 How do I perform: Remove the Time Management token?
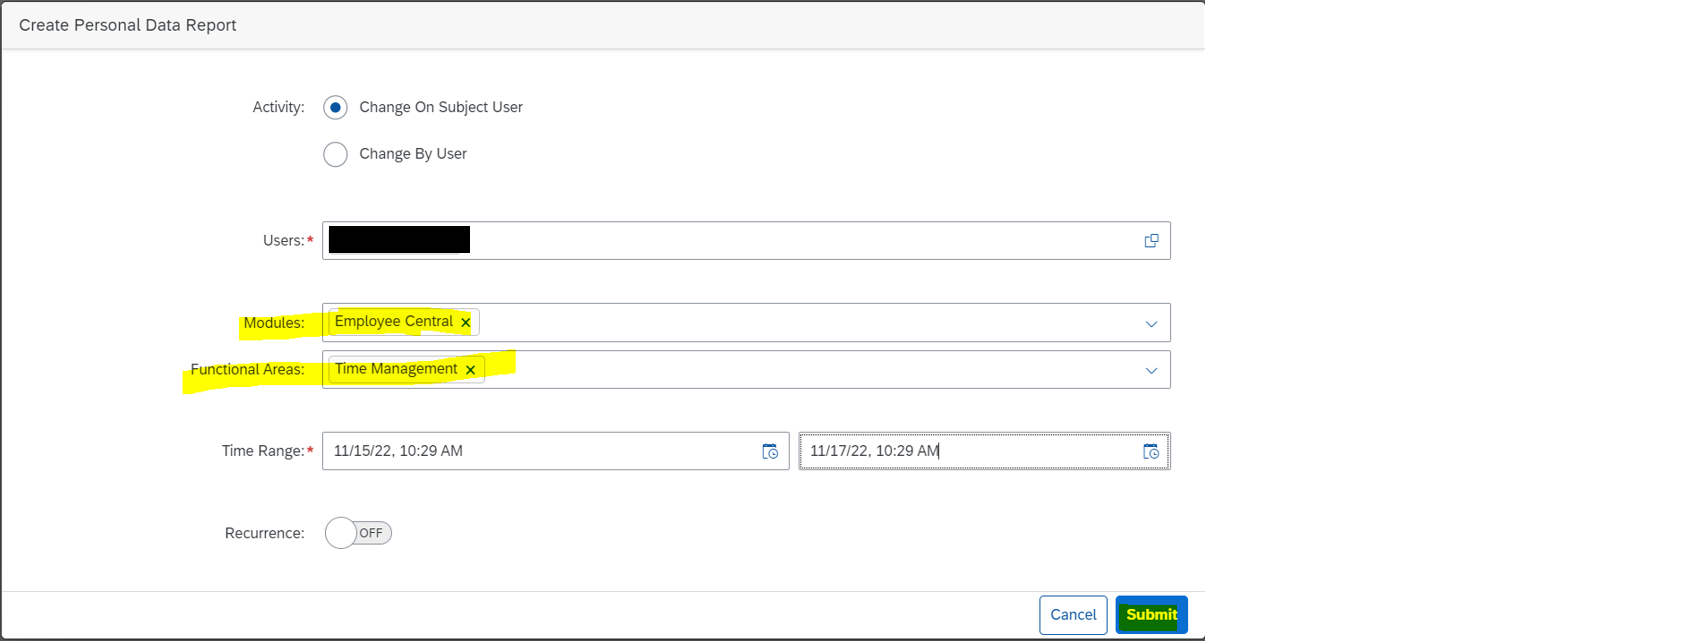tap(470, 370)
